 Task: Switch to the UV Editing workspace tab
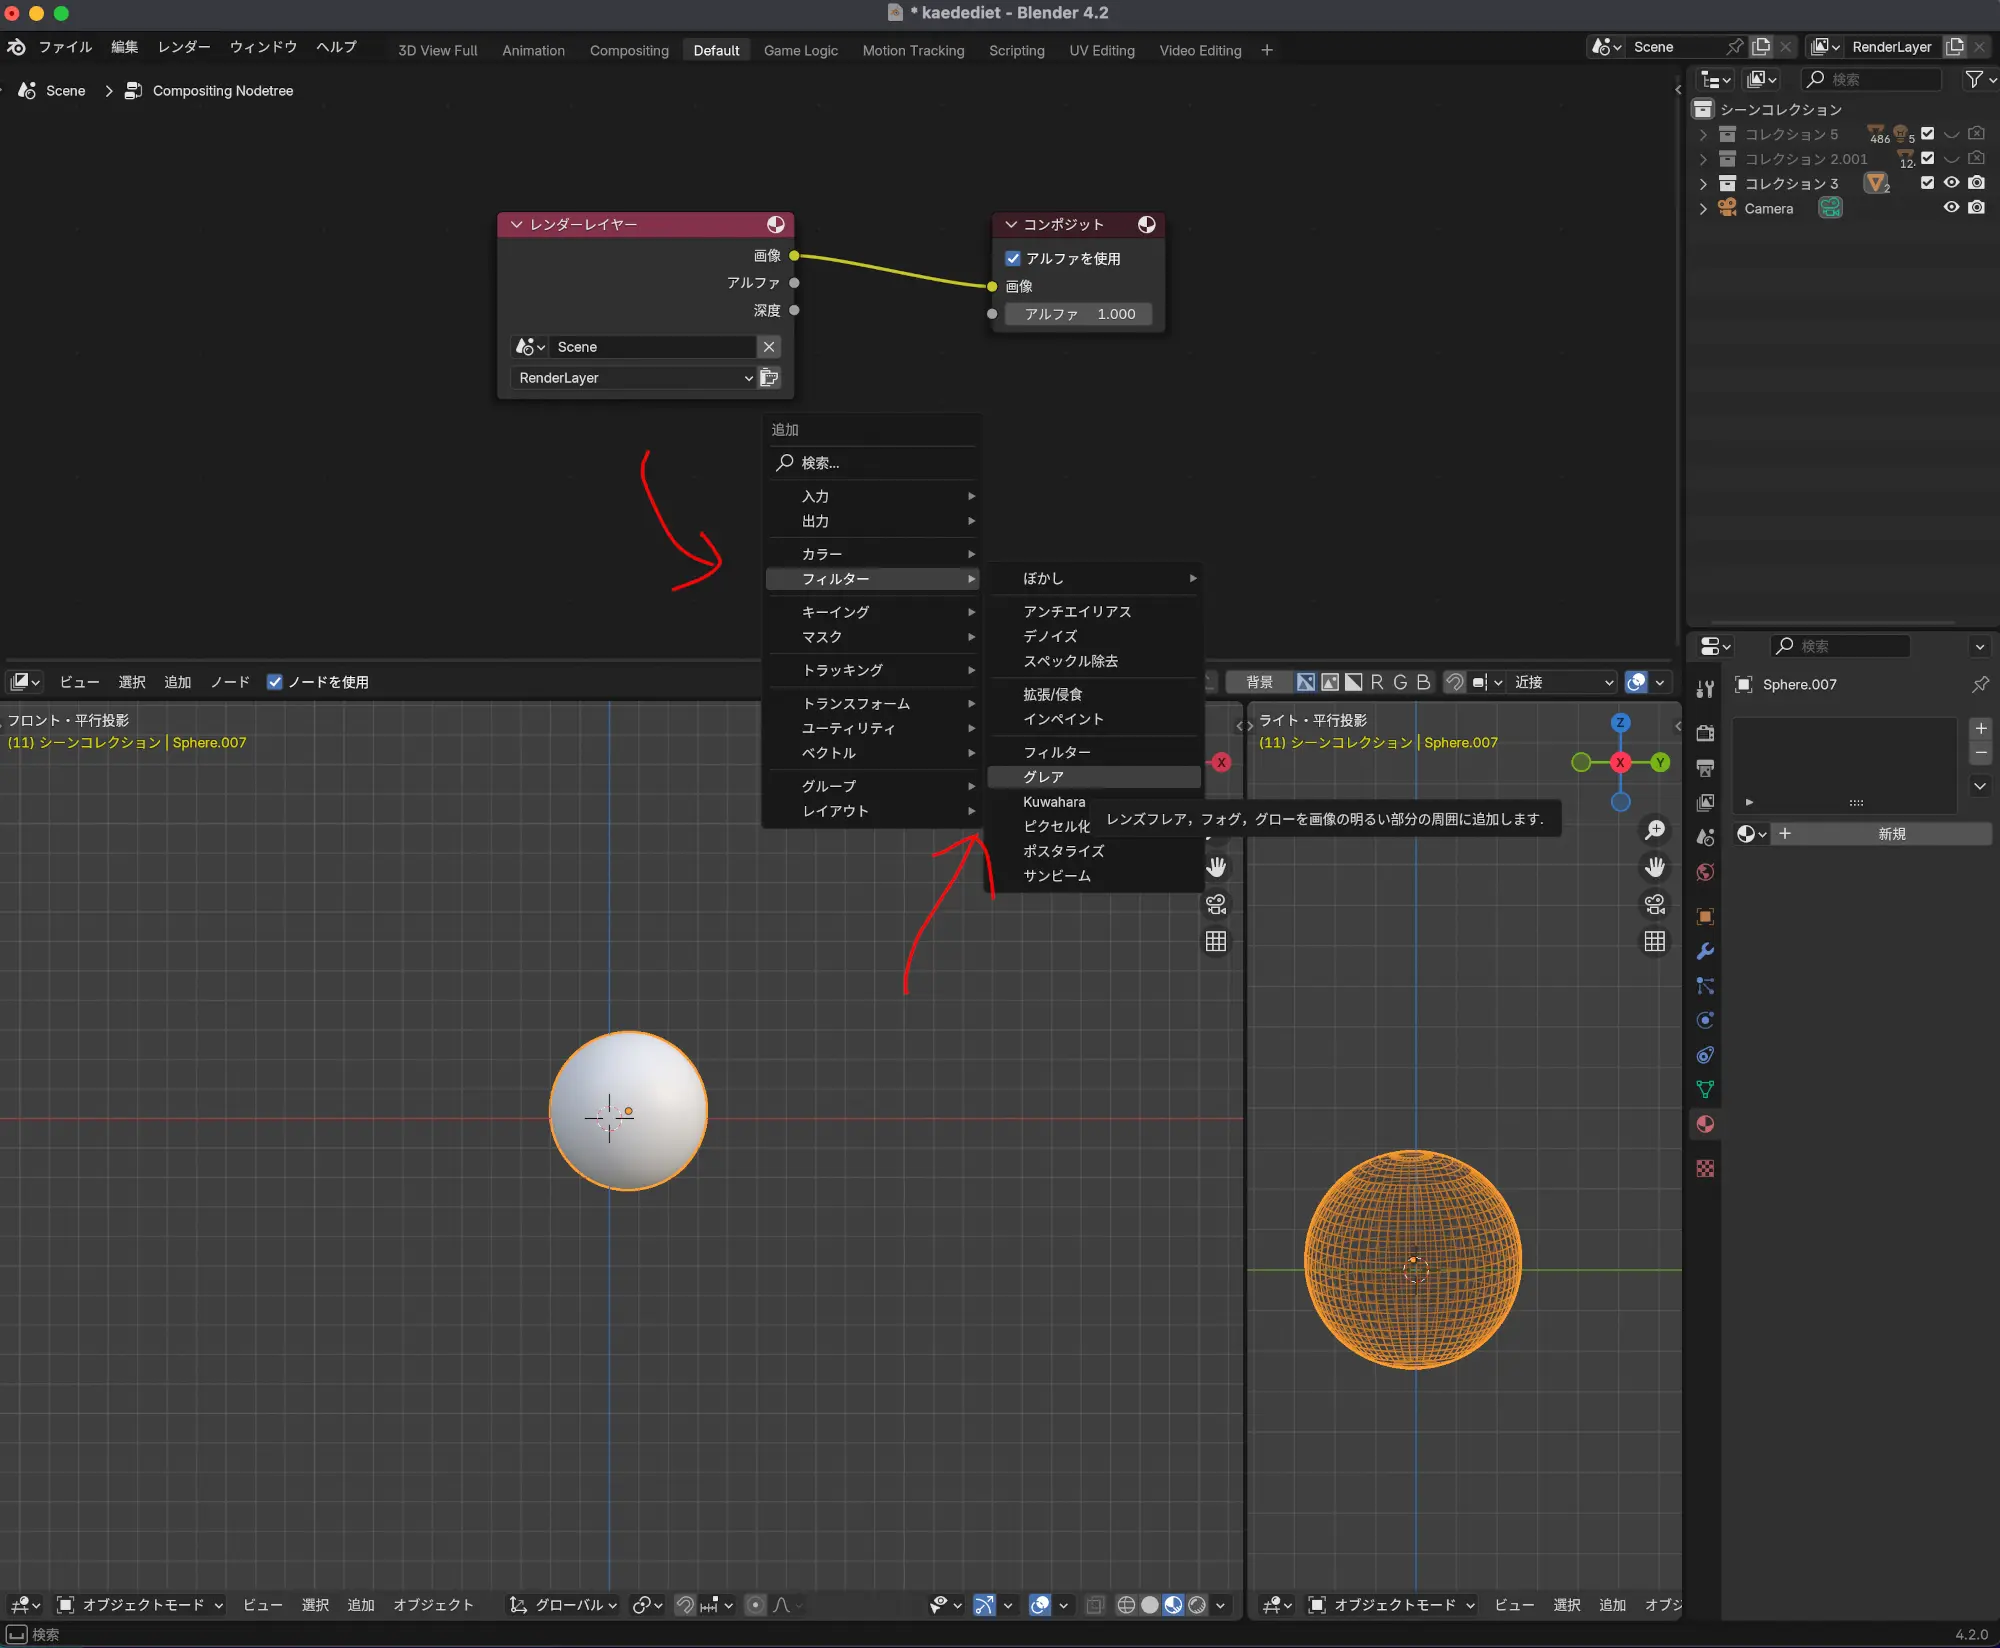(1102, 50)
